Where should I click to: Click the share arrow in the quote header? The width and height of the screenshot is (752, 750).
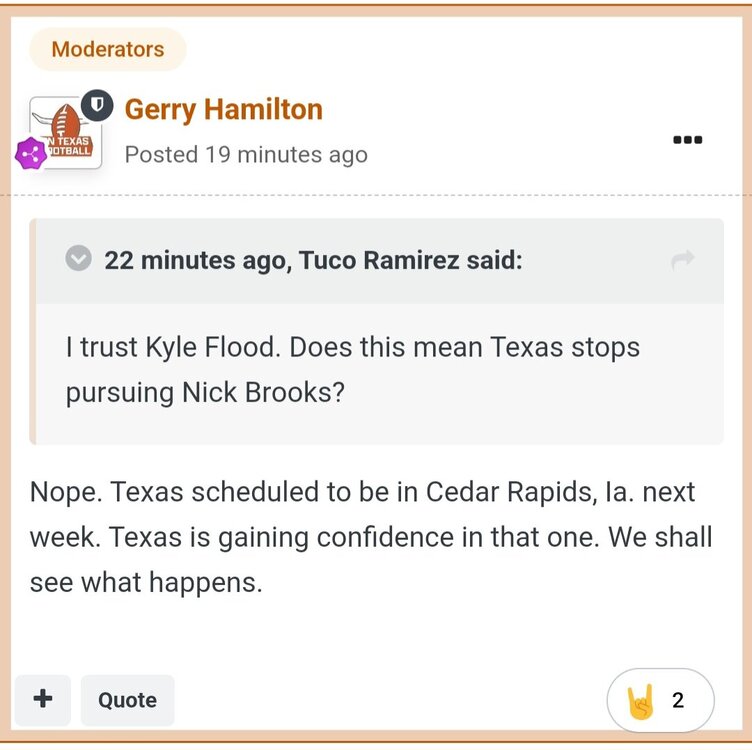click(683, 261)
